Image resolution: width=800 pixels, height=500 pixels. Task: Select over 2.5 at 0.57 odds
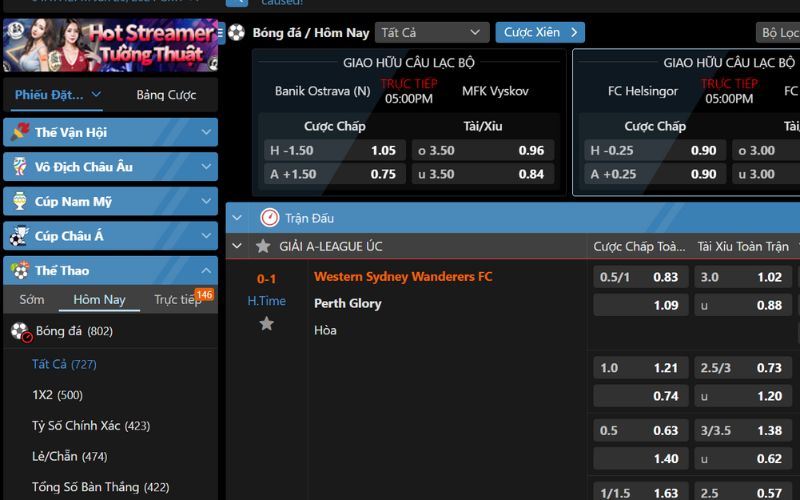coord(743,492)
